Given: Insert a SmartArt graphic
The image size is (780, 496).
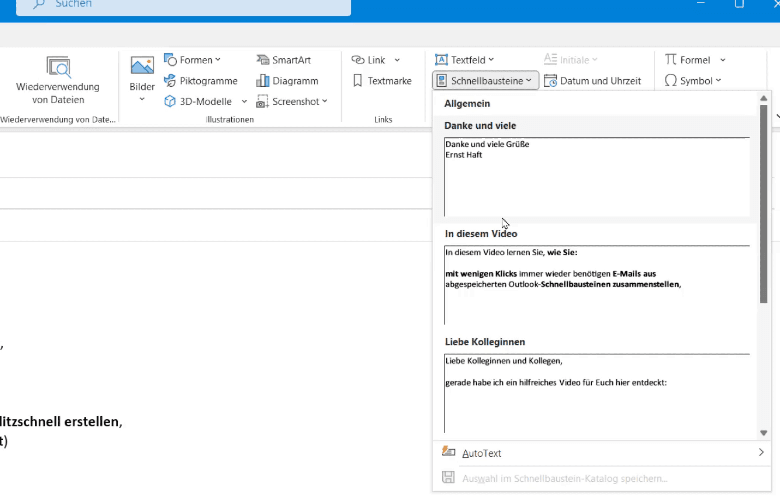Looking at the screenshot, I should tap(284, 60).
